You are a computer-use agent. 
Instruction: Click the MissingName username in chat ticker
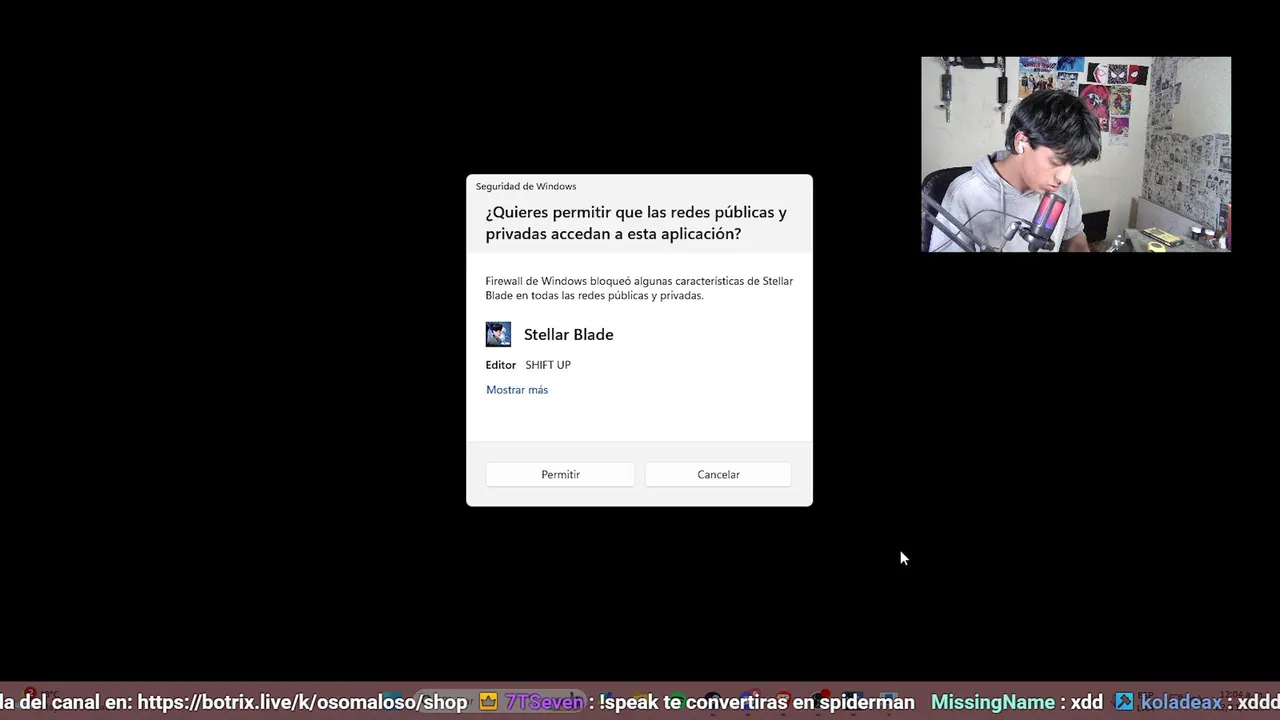(993, 702)
